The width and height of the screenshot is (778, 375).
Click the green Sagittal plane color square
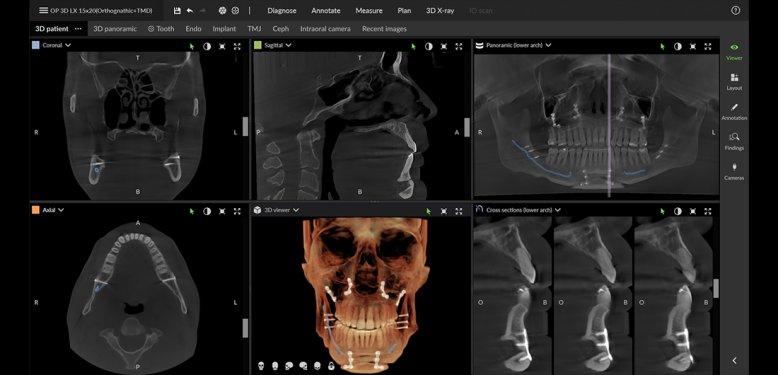point(257,45)
